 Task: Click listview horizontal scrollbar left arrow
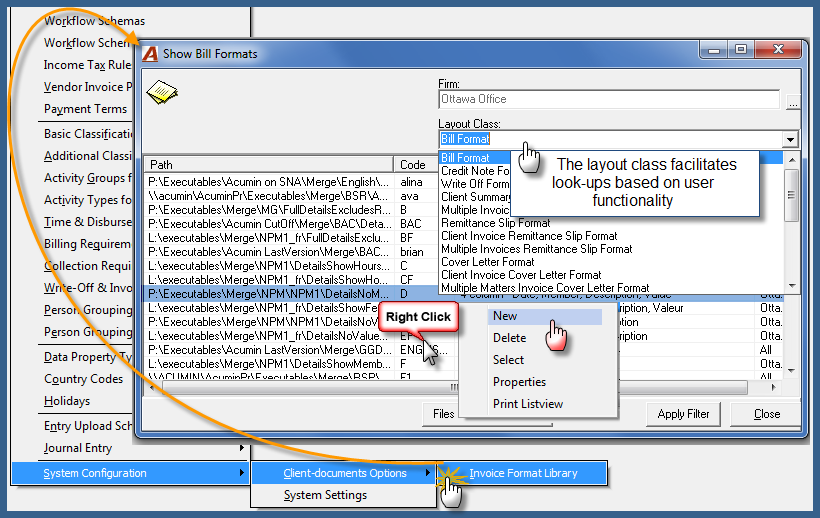pos(152,387)
